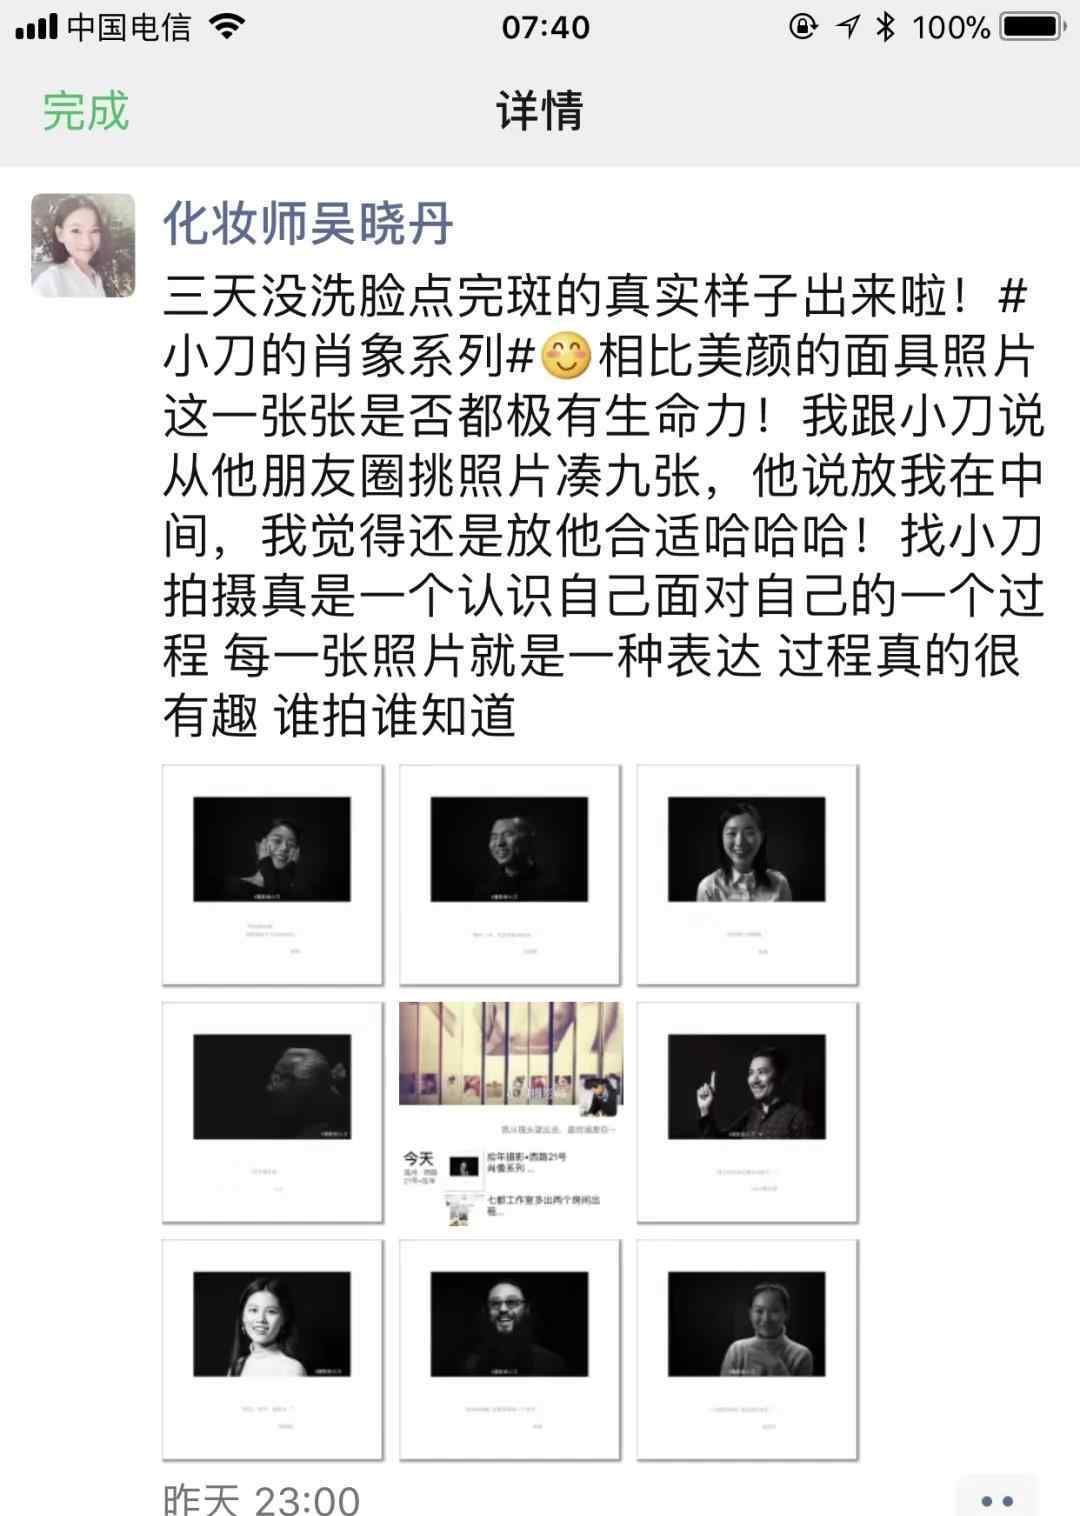
Task: Open the center screenshot of the friend circle
Action: [x=510, y=1112]
